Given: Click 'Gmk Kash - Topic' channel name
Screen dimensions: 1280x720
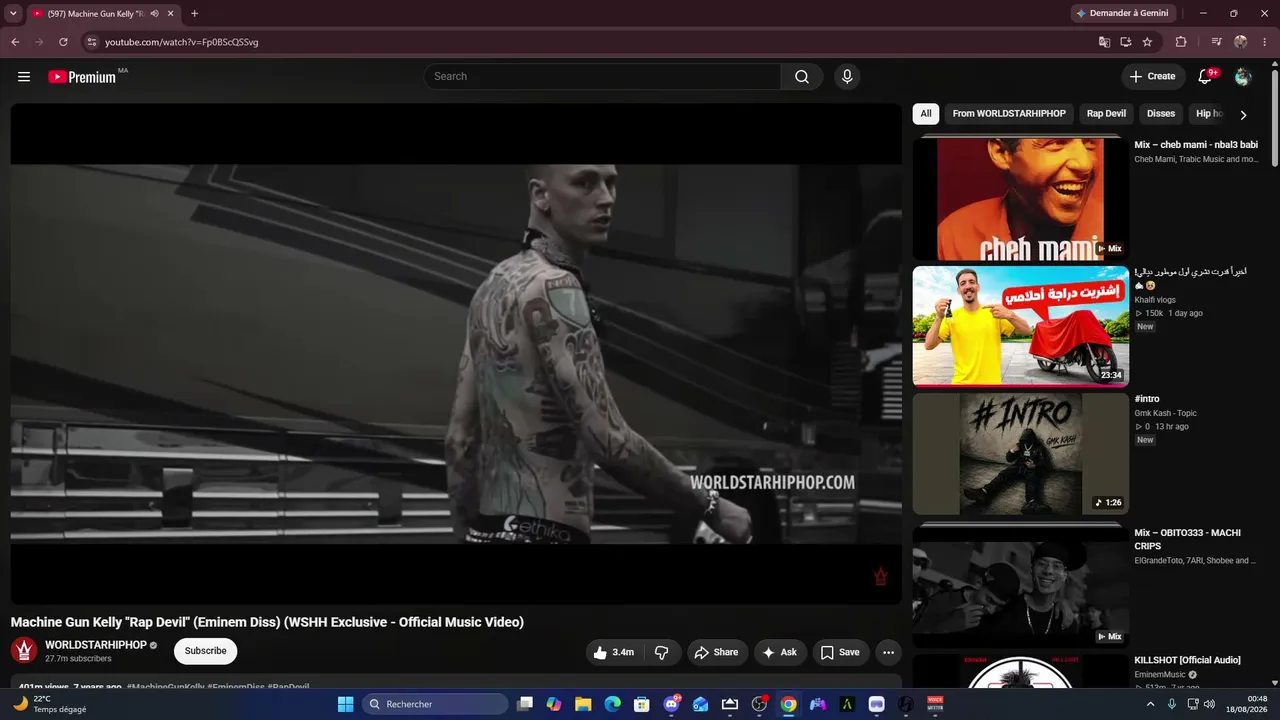Looking at the screenshot, I should pos(1165,413).
